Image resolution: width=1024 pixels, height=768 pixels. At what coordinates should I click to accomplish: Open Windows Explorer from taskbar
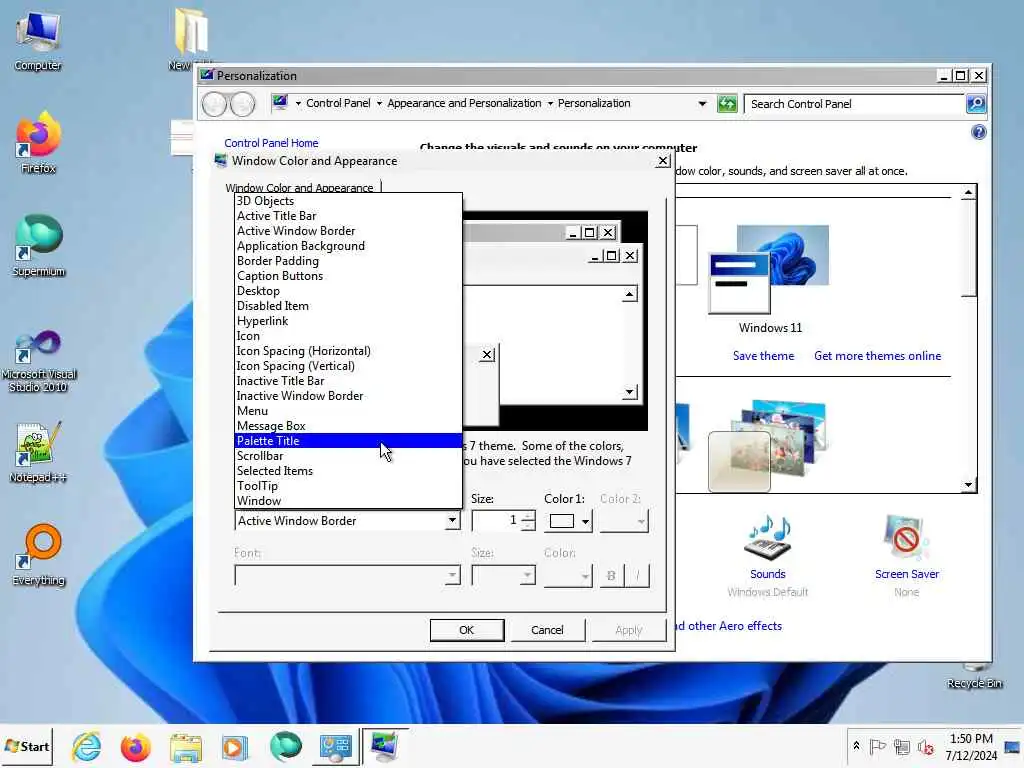point(186,746)
